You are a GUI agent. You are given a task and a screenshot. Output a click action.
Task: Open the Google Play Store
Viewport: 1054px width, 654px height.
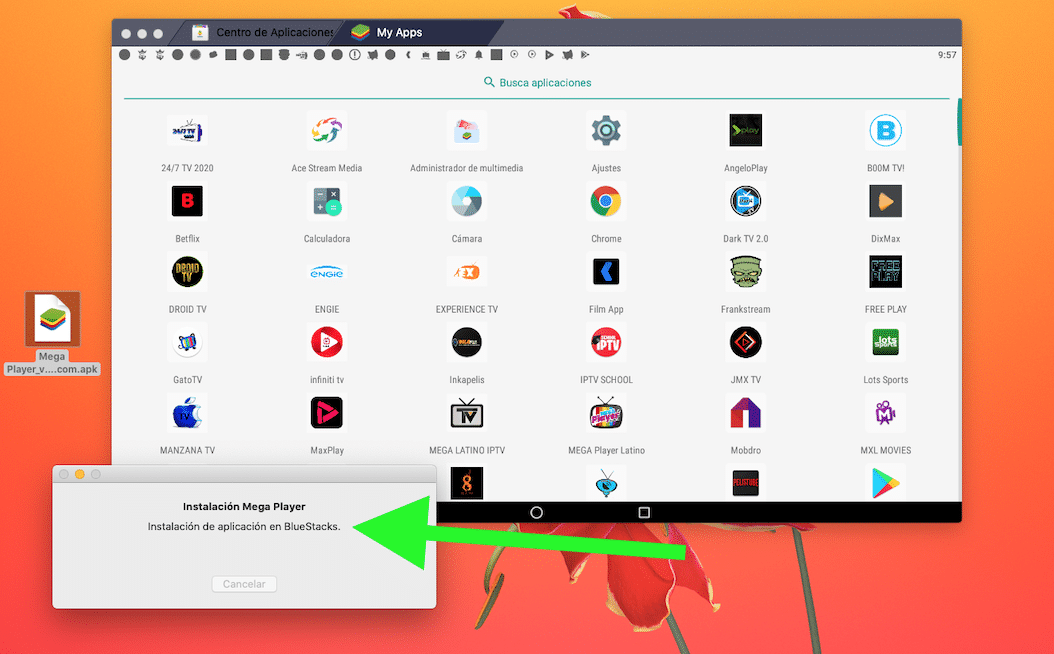(x=885, y=482)
